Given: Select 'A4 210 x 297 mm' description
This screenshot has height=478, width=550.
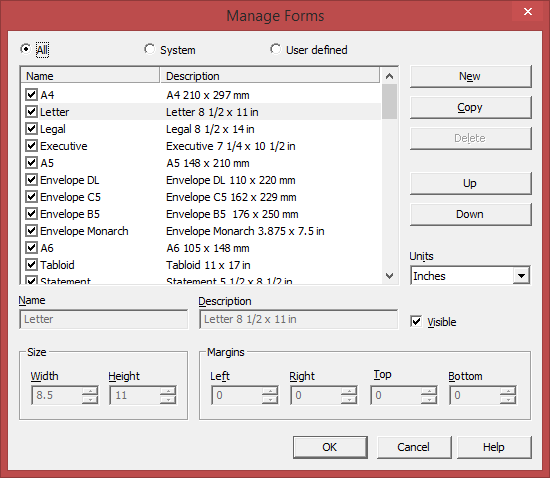Looking at the screenshot, I should [x=208, y=95].
